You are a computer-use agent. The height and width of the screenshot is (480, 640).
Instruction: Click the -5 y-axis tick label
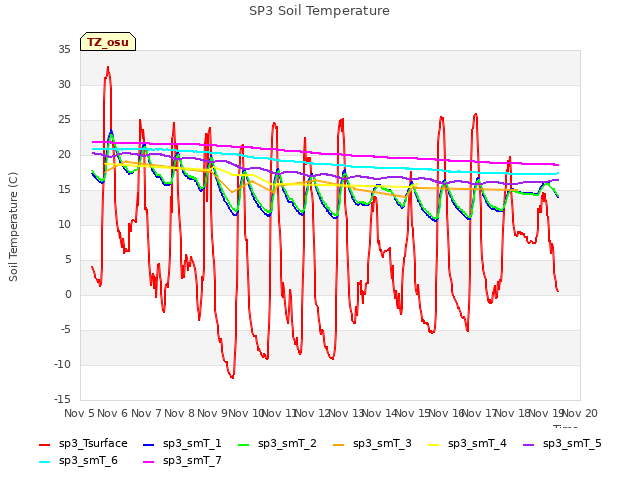point(65,329)
